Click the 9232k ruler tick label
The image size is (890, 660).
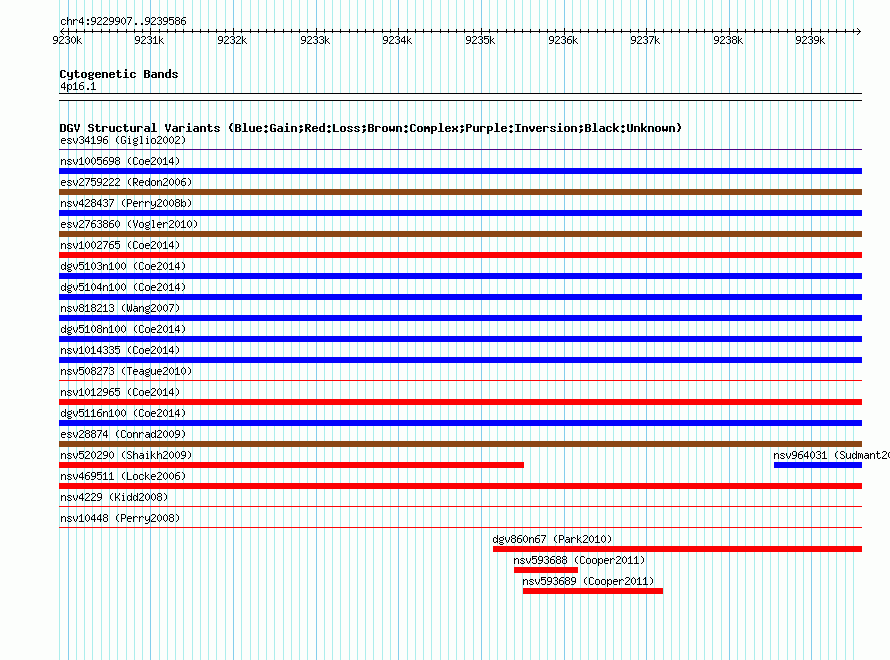coord(232,40)
